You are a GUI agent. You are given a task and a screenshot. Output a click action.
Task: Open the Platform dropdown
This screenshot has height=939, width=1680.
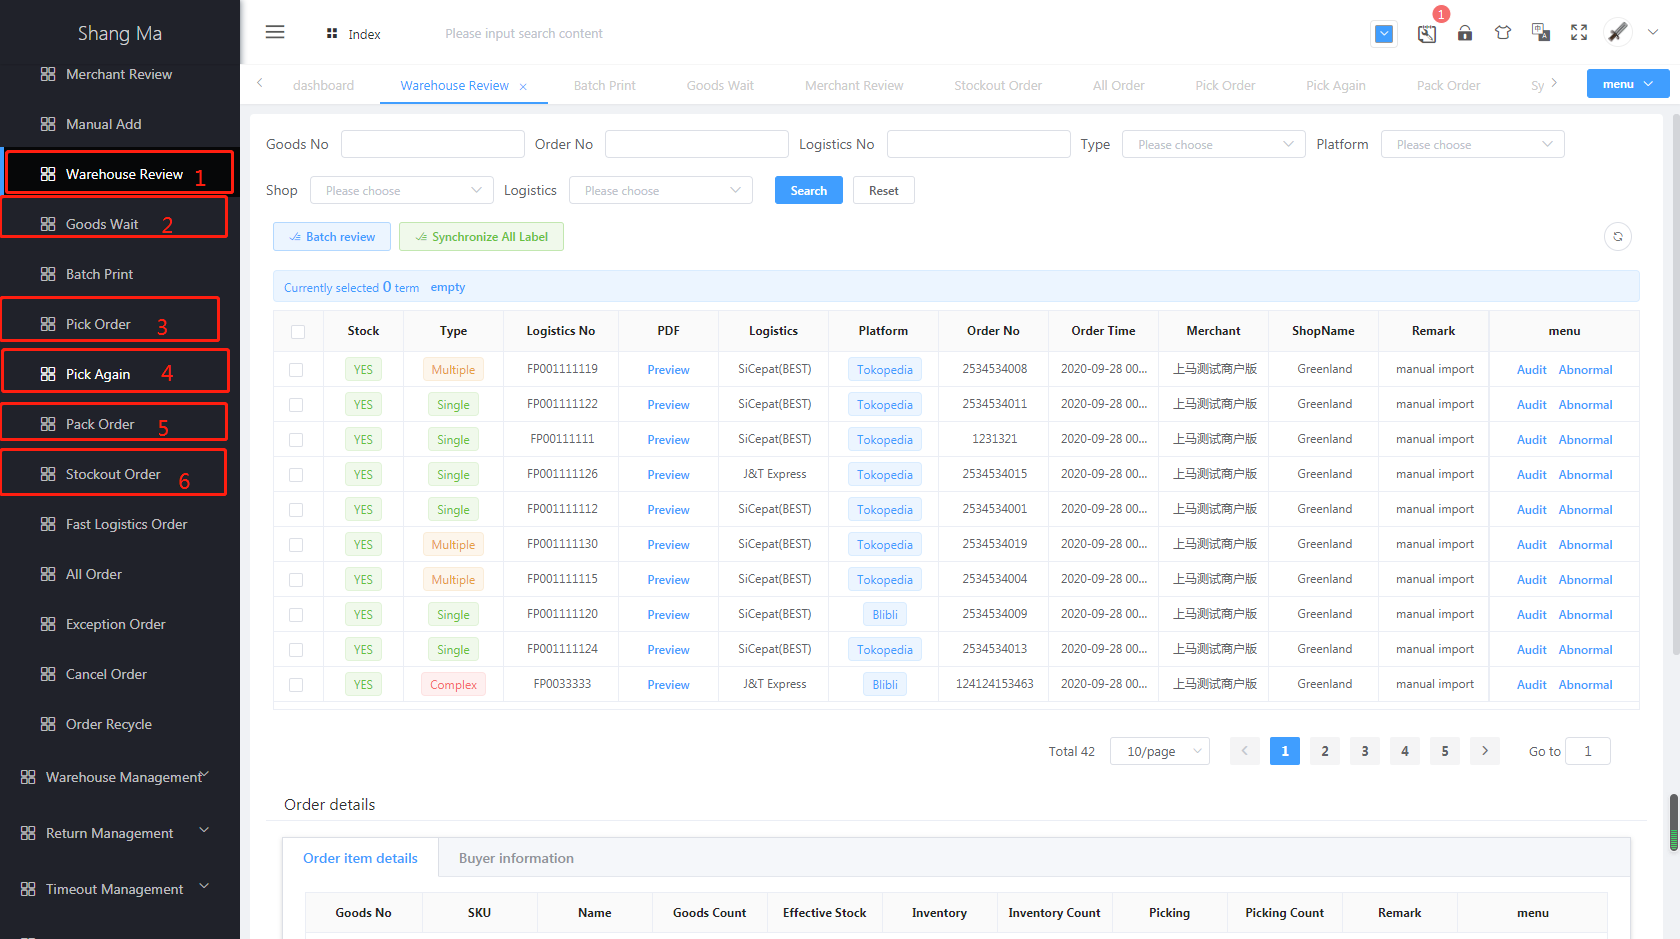1472,144
